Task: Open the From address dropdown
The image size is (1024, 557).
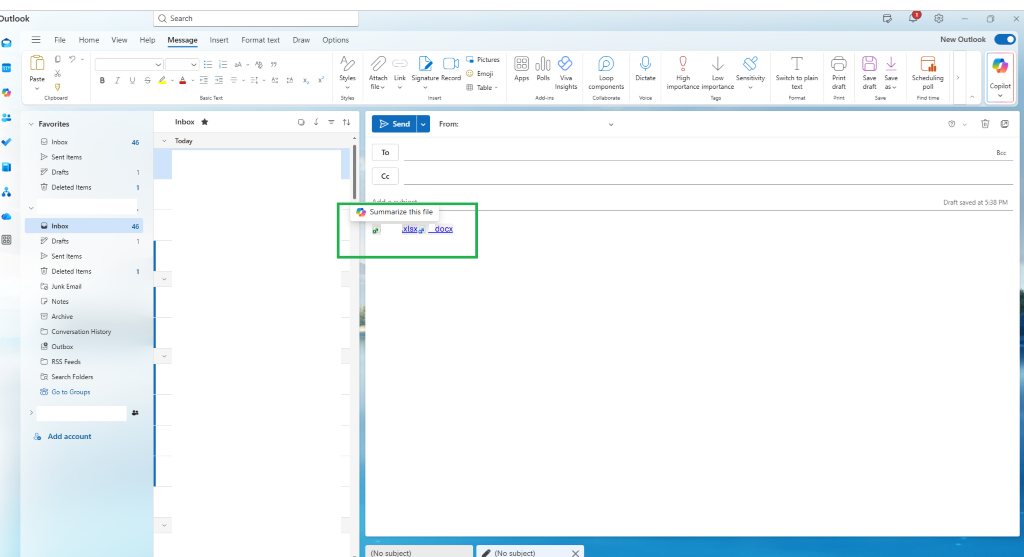Action: pos(611,125)
